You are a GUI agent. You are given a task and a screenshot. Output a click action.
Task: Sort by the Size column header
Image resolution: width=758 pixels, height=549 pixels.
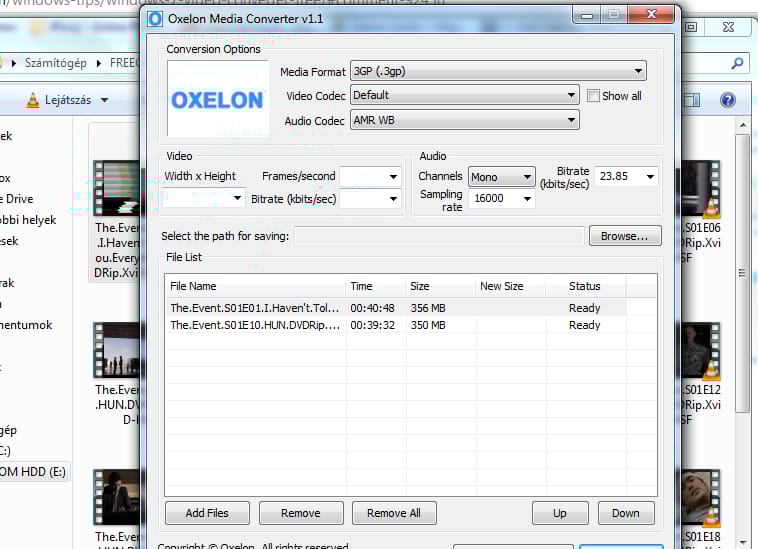click(440, 286)
